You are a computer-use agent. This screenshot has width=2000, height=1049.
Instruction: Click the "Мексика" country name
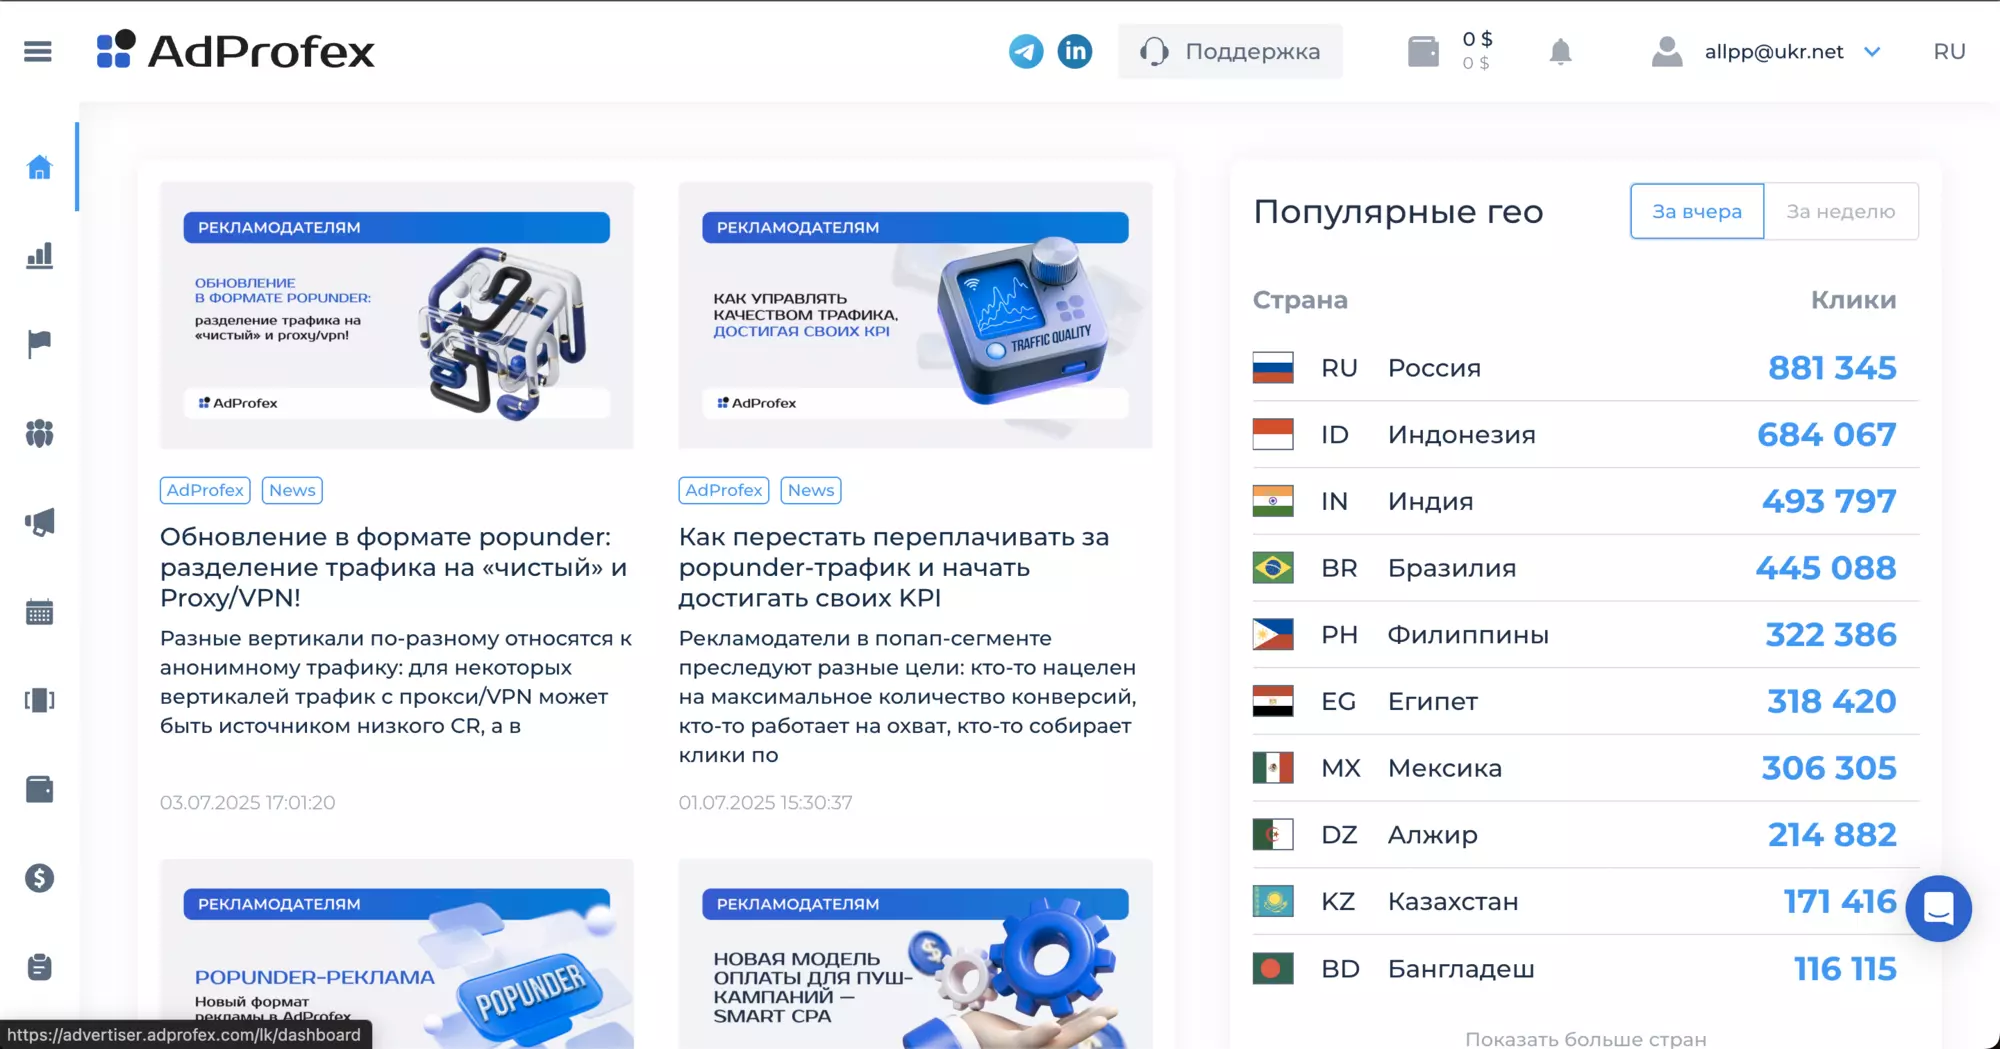click(1444, 769)
